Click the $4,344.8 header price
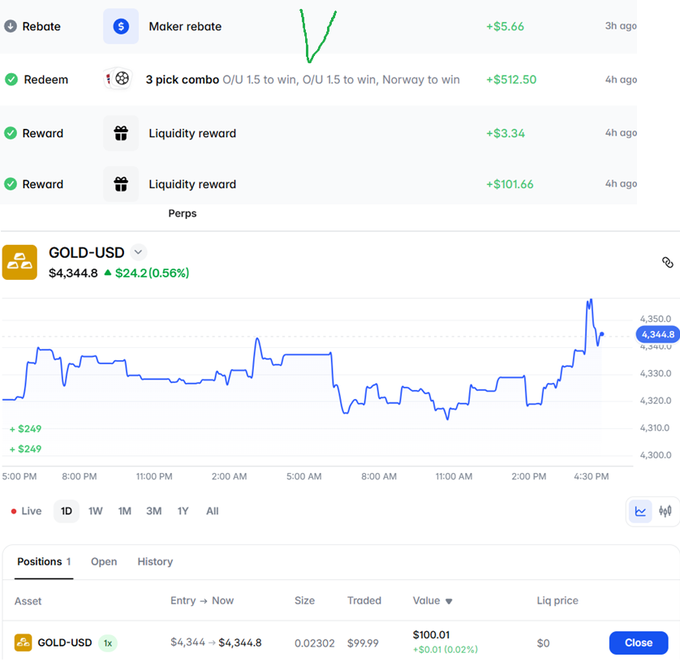This screenshot has height=666, width=680. pyautogui.click(x=73, y=273)
